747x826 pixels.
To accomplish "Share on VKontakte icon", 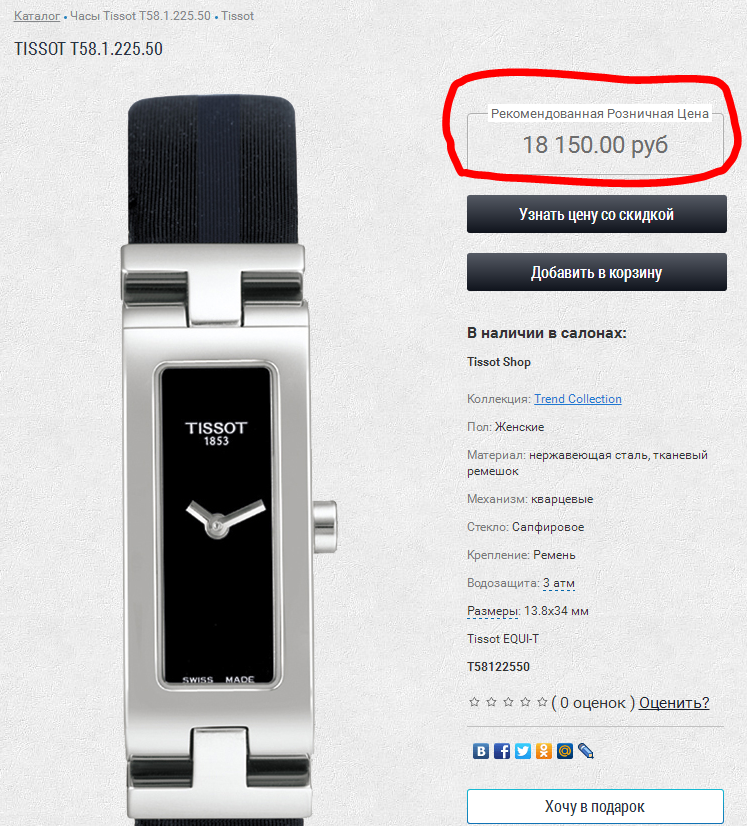I will click(x=480, y=751).
